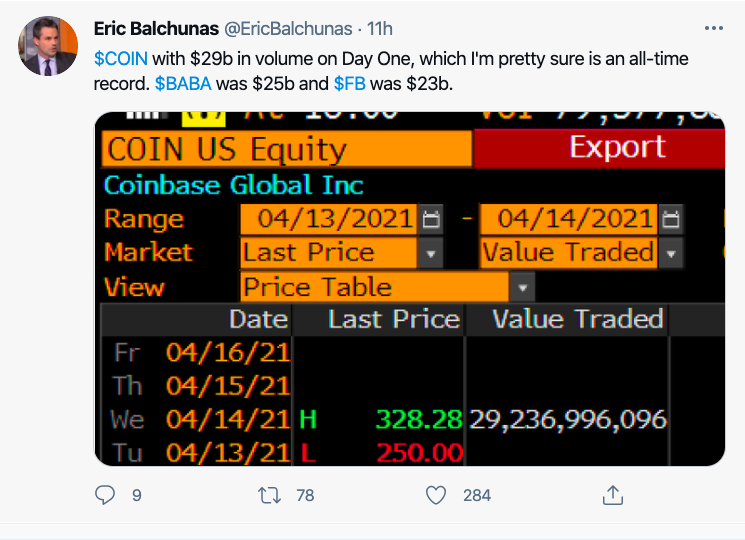Retweet this post via the retweet icon
This screenshot has height=540, width=745.
[270, 494]
